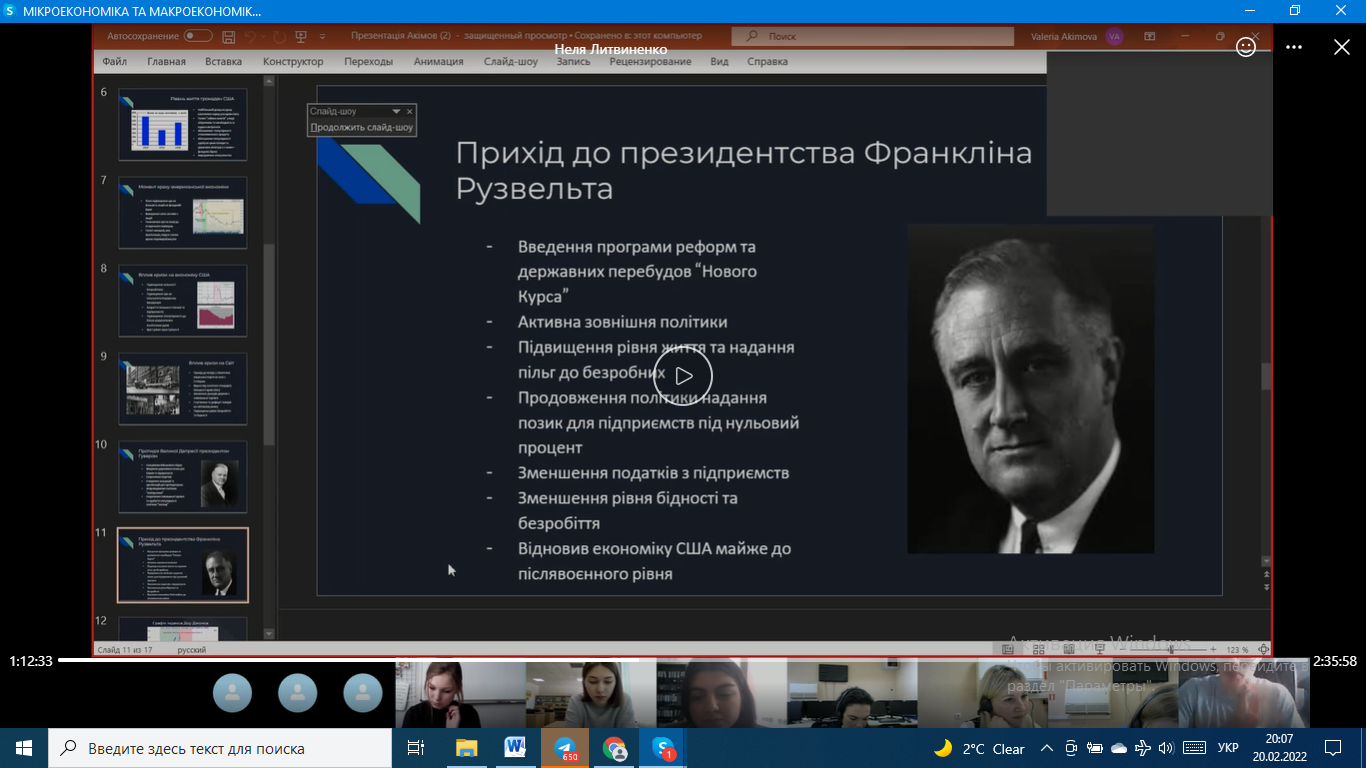Select slide 10 thumbnail

pos(182,476)
